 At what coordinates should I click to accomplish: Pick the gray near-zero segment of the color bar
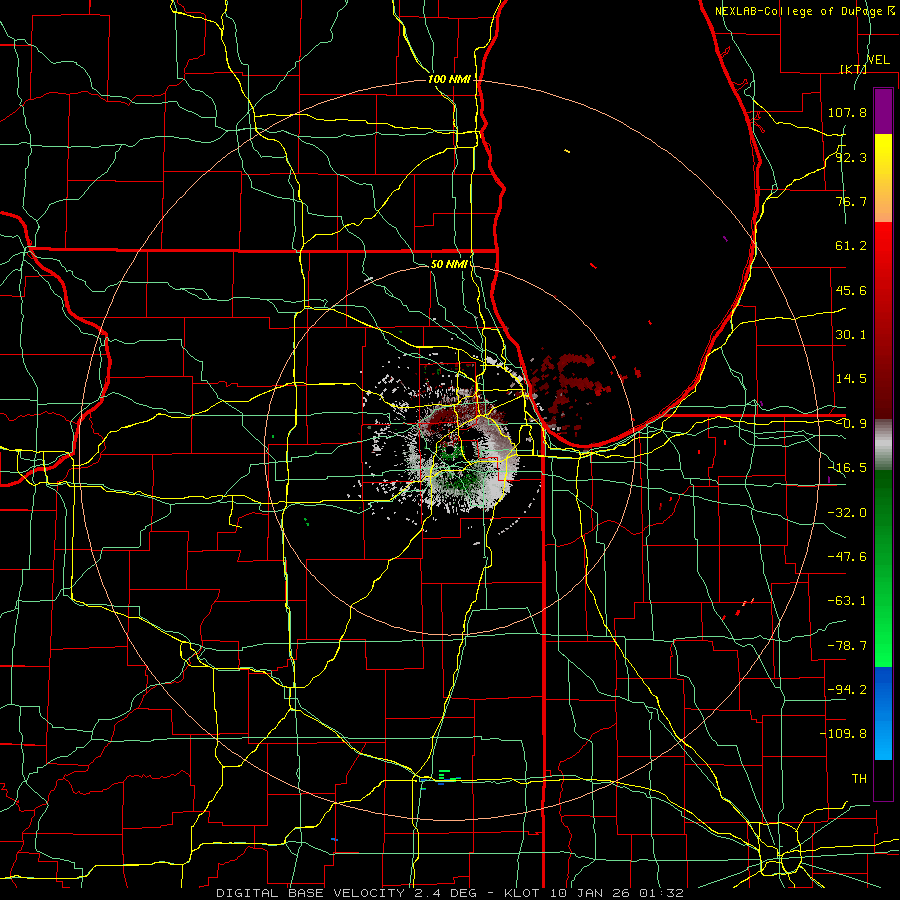coord(883,445)
